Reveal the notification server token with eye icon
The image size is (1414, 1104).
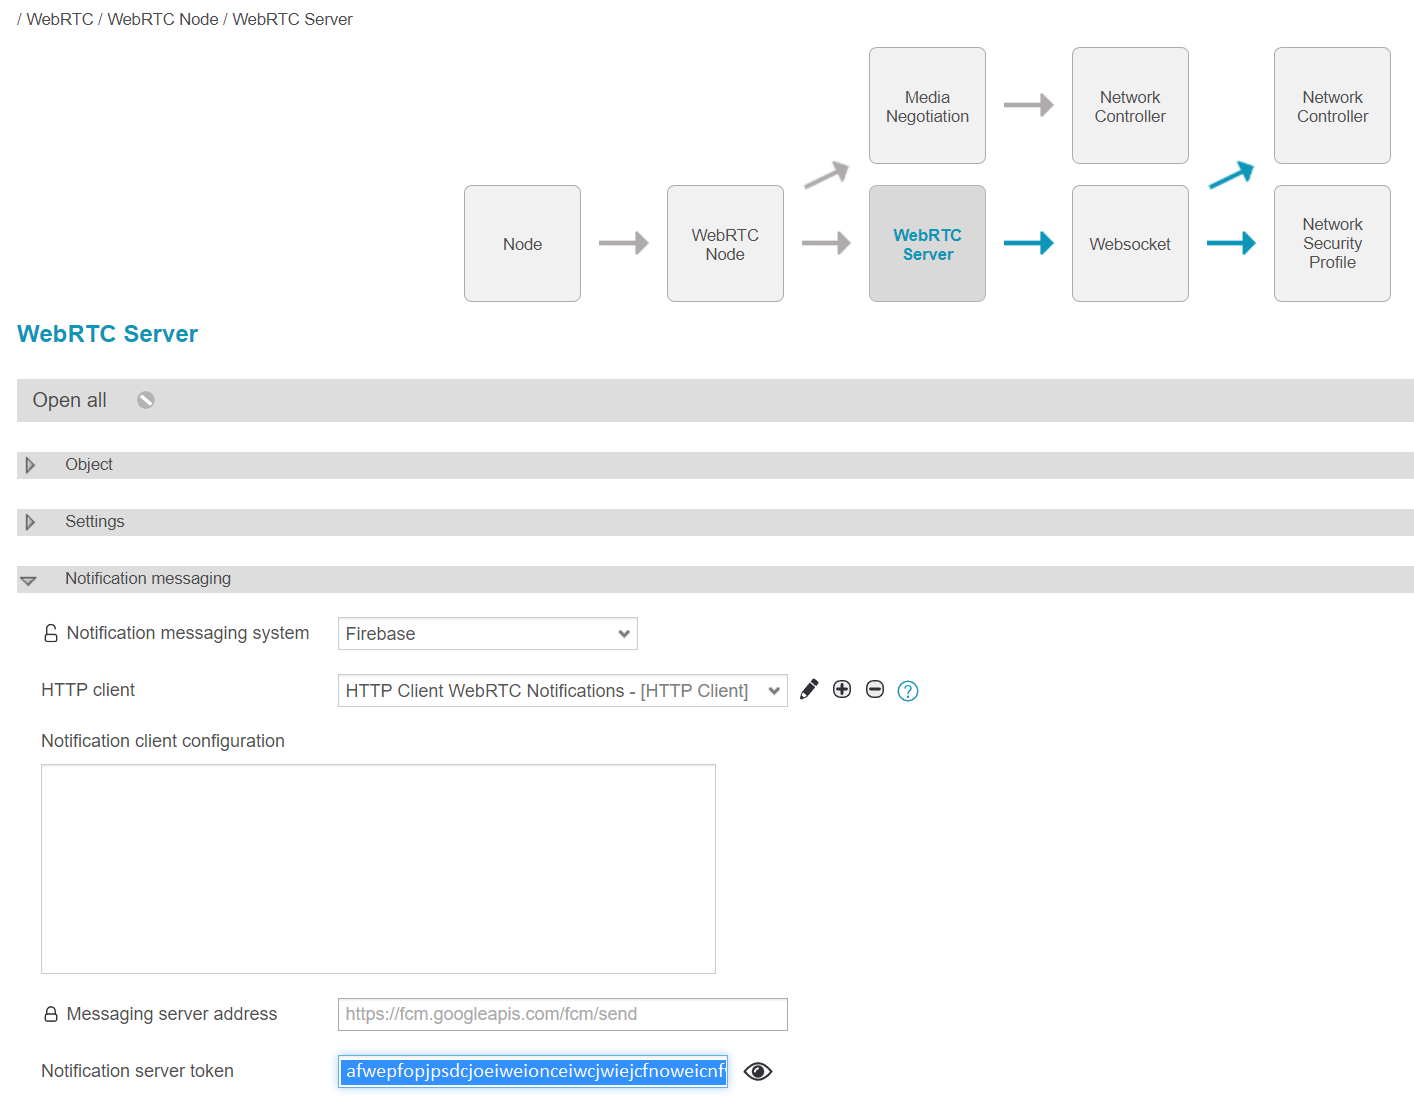click(758, 1072)
